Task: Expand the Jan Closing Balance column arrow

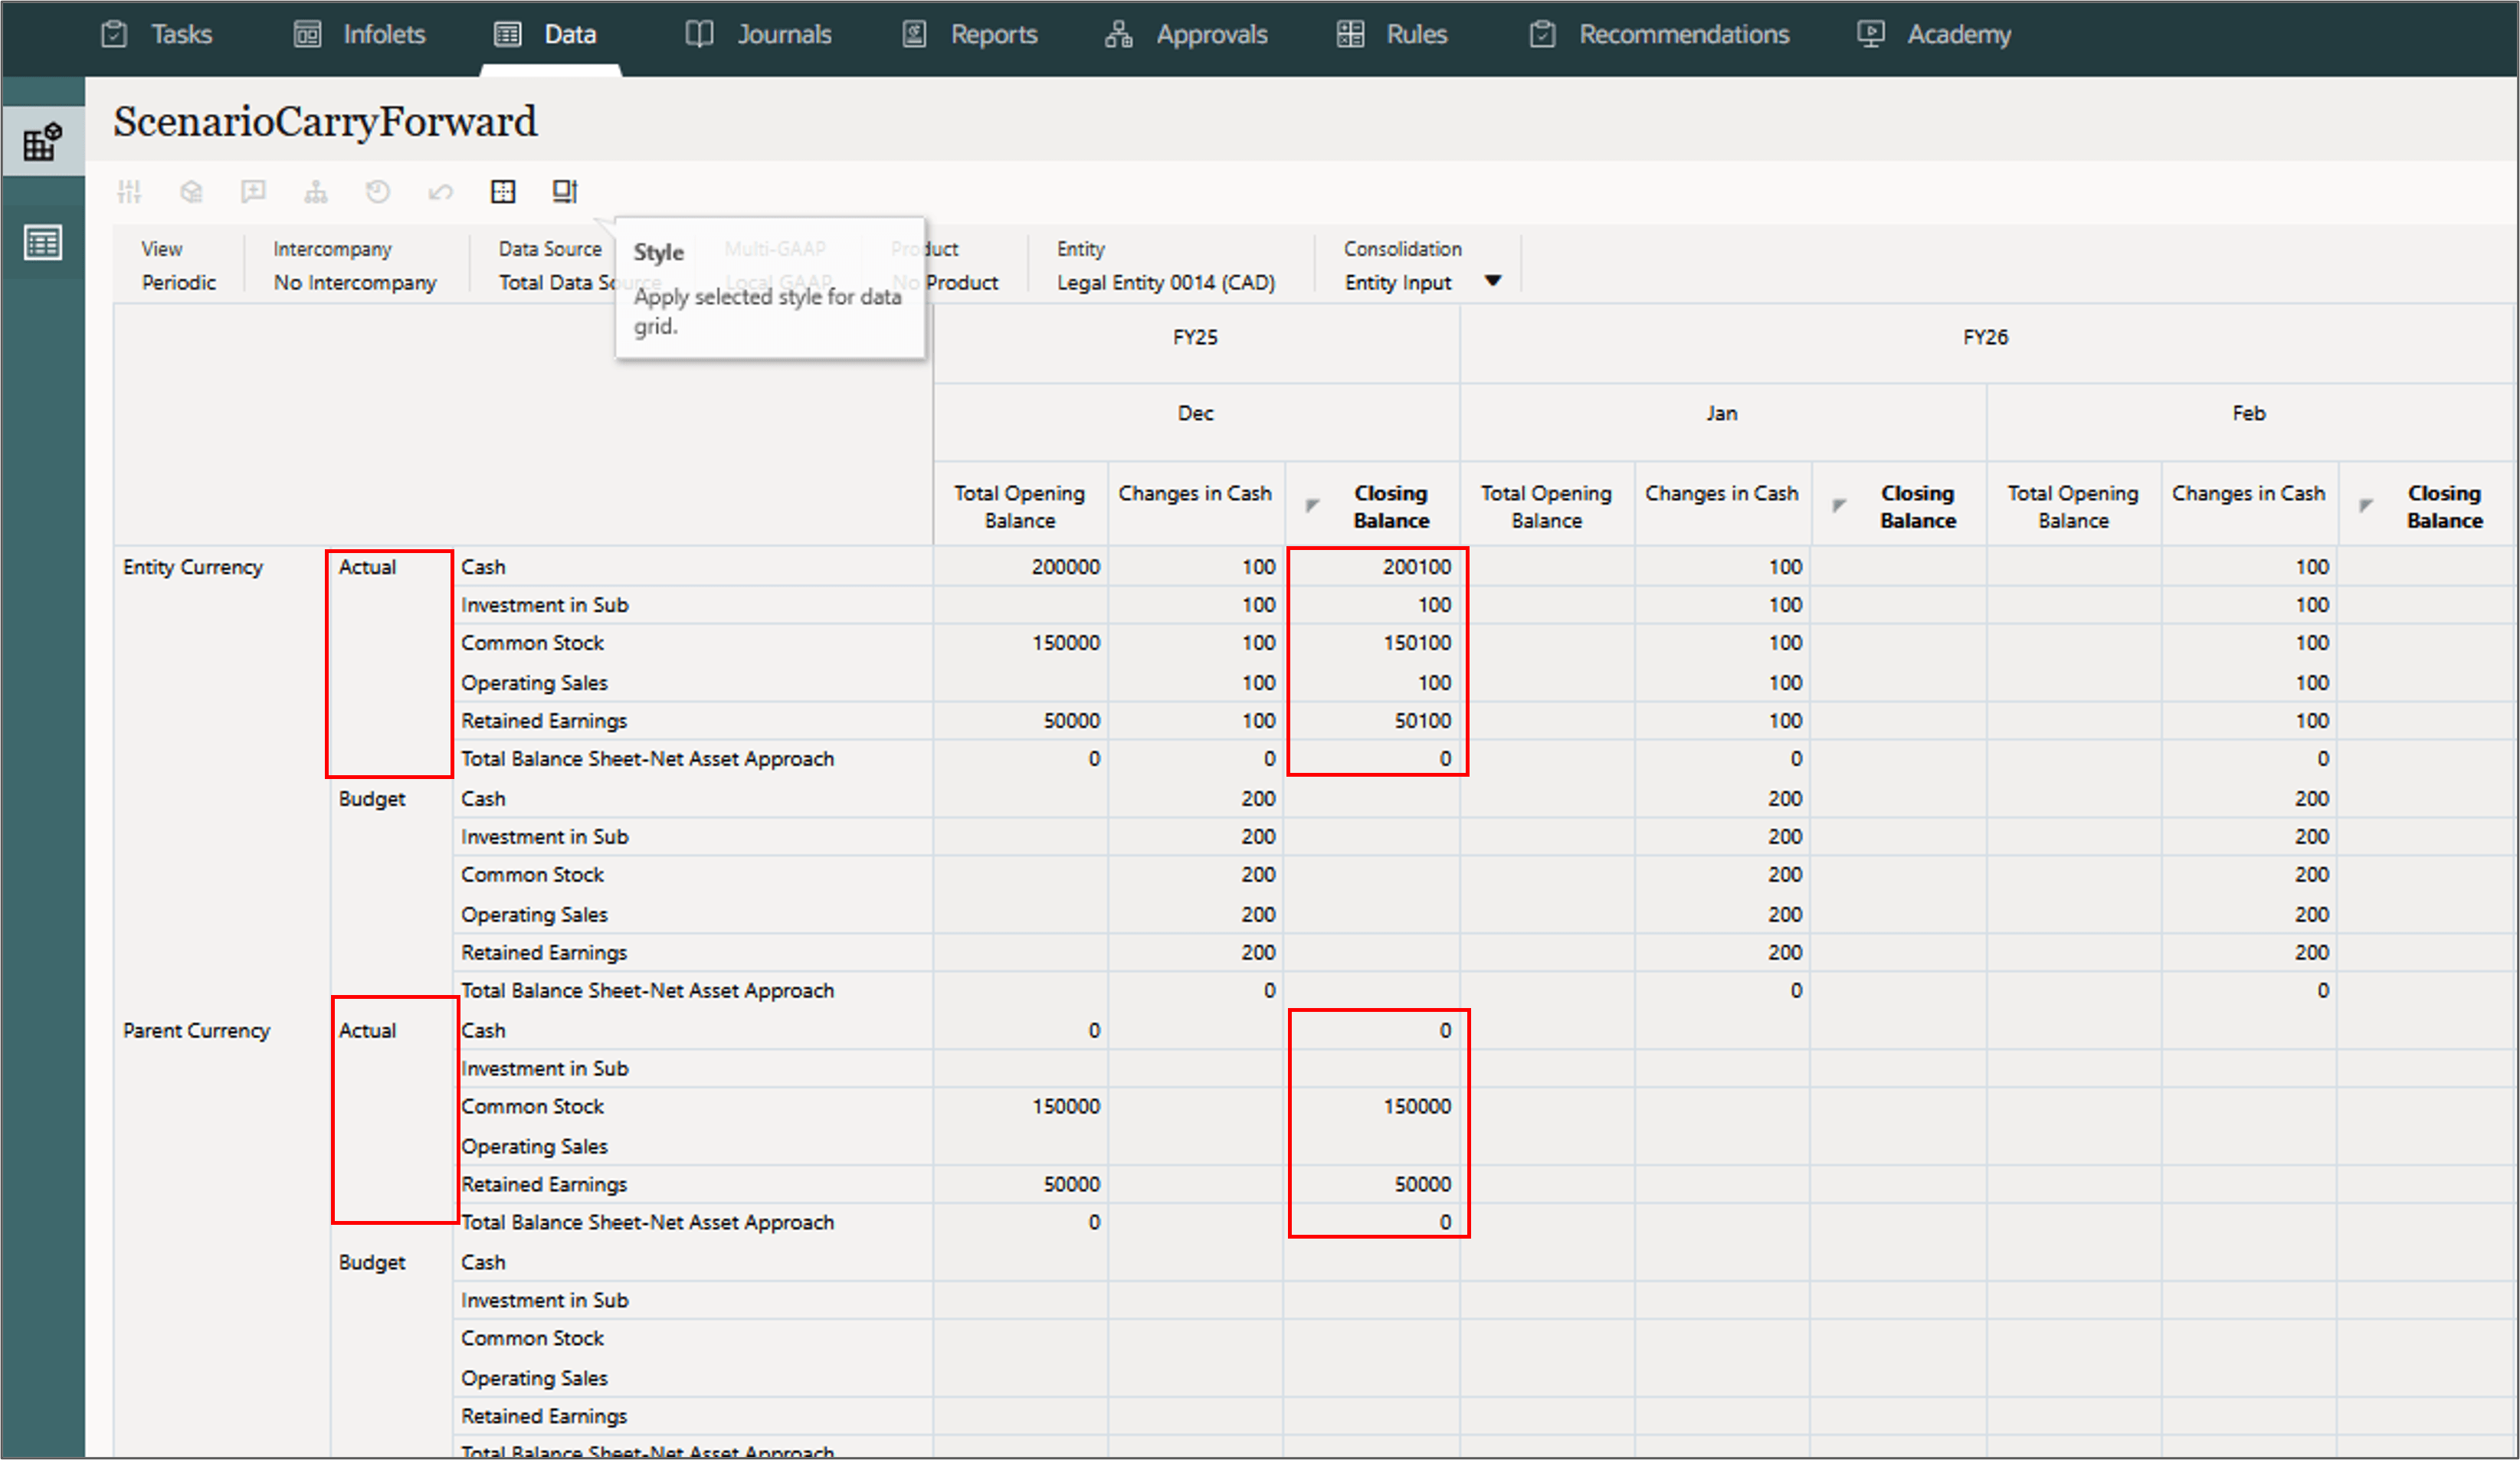Action: [1838, 505]
